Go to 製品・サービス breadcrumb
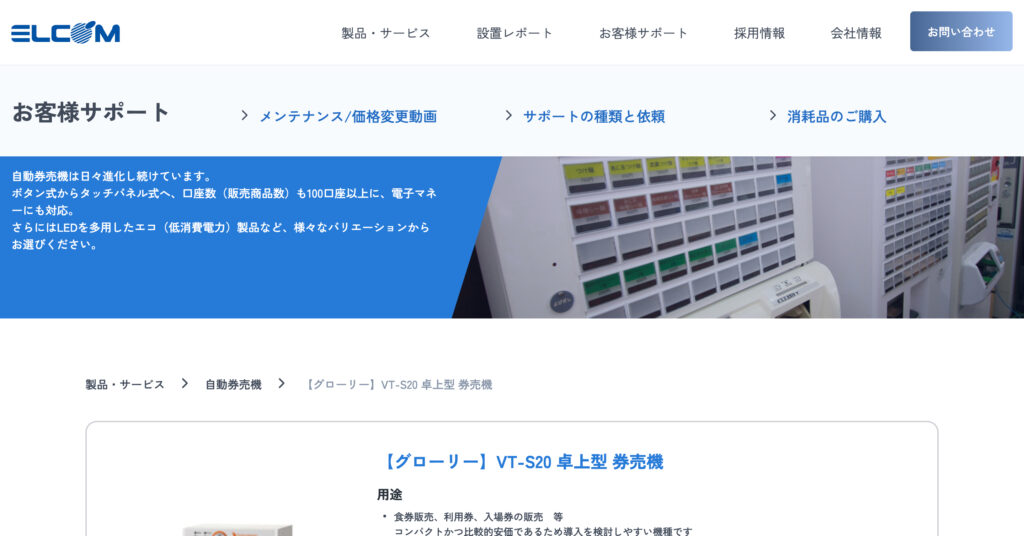1024x536 pixels. click(125, 385)
